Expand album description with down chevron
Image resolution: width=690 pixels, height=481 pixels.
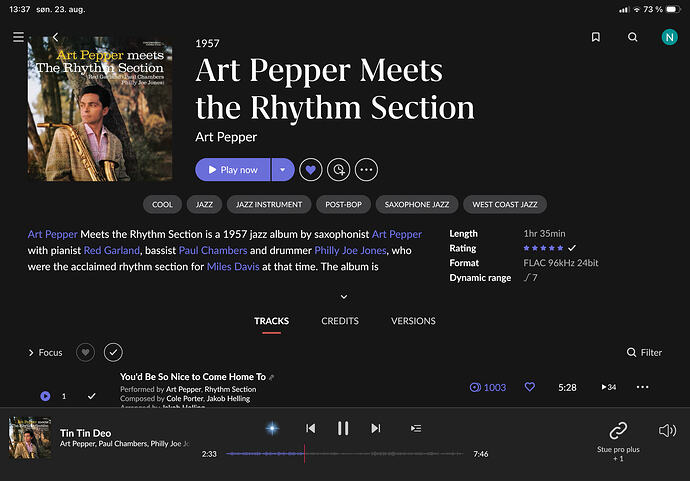[344, 297]
